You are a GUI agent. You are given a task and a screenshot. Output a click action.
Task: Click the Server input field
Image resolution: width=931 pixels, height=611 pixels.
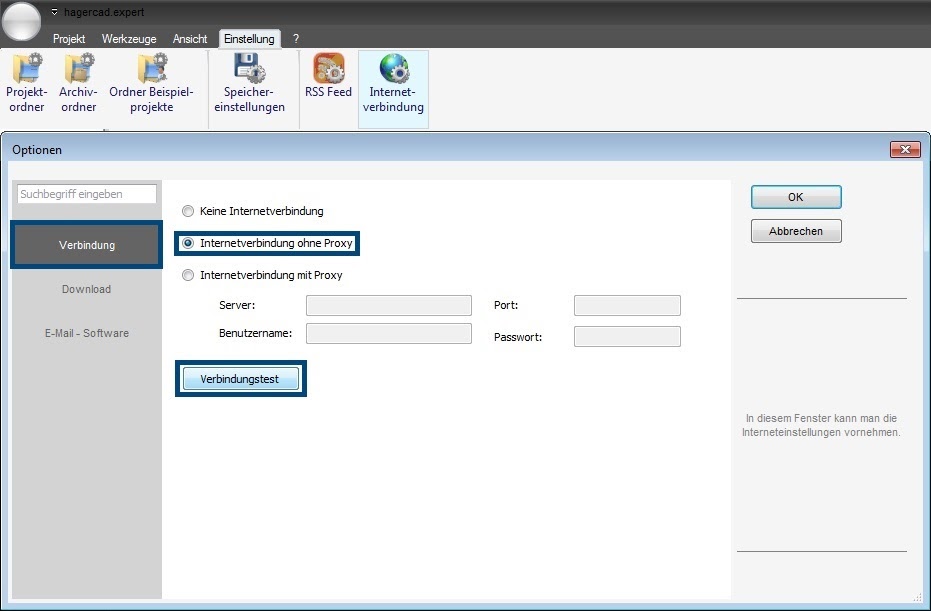pyautogui.click(x=389, y=305)
